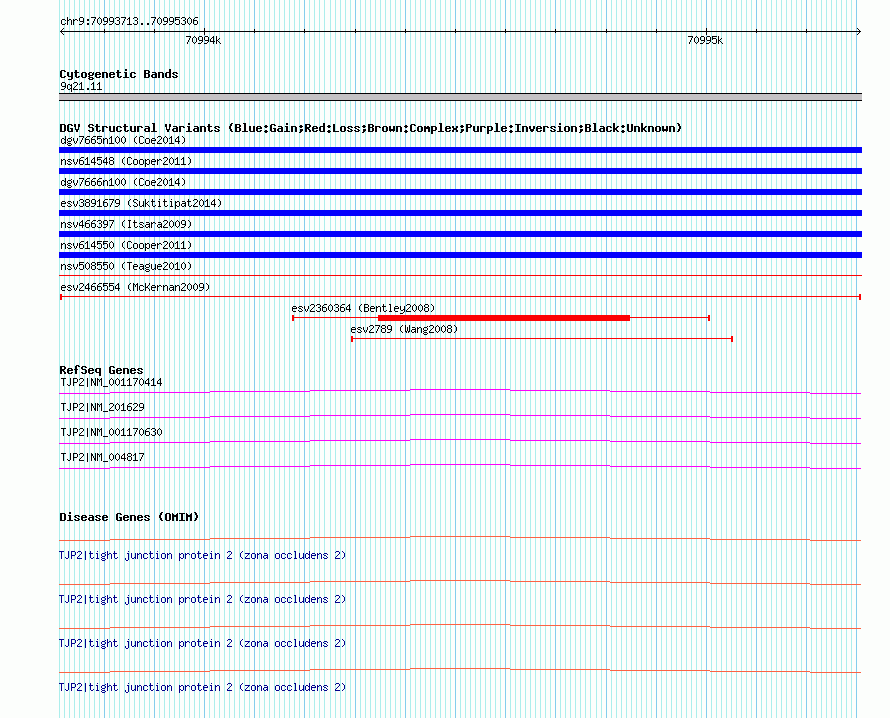Click the blue gain bar under dgv7665n100

coord(460,150)
